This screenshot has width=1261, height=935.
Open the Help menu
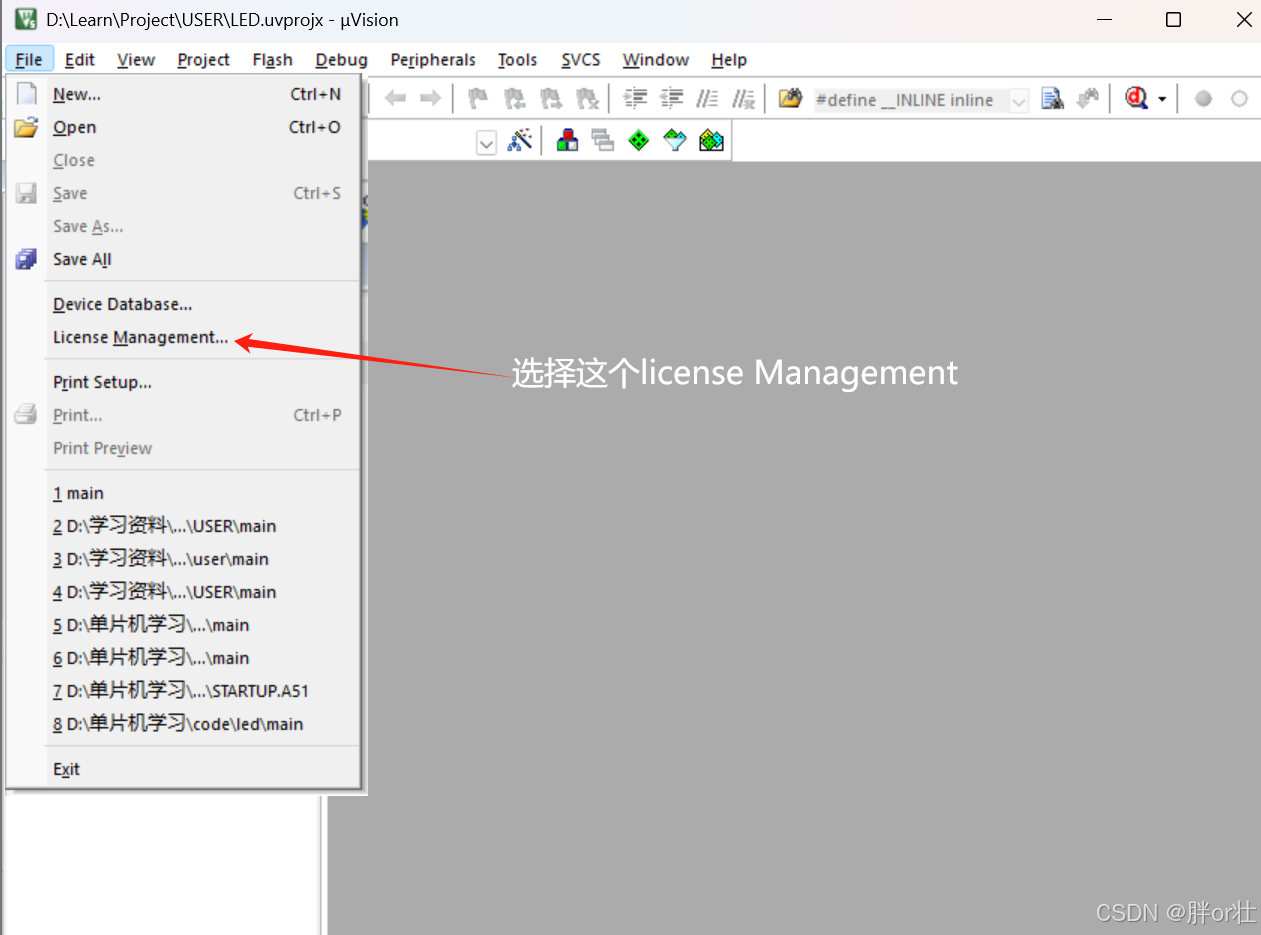coord(729,60)
